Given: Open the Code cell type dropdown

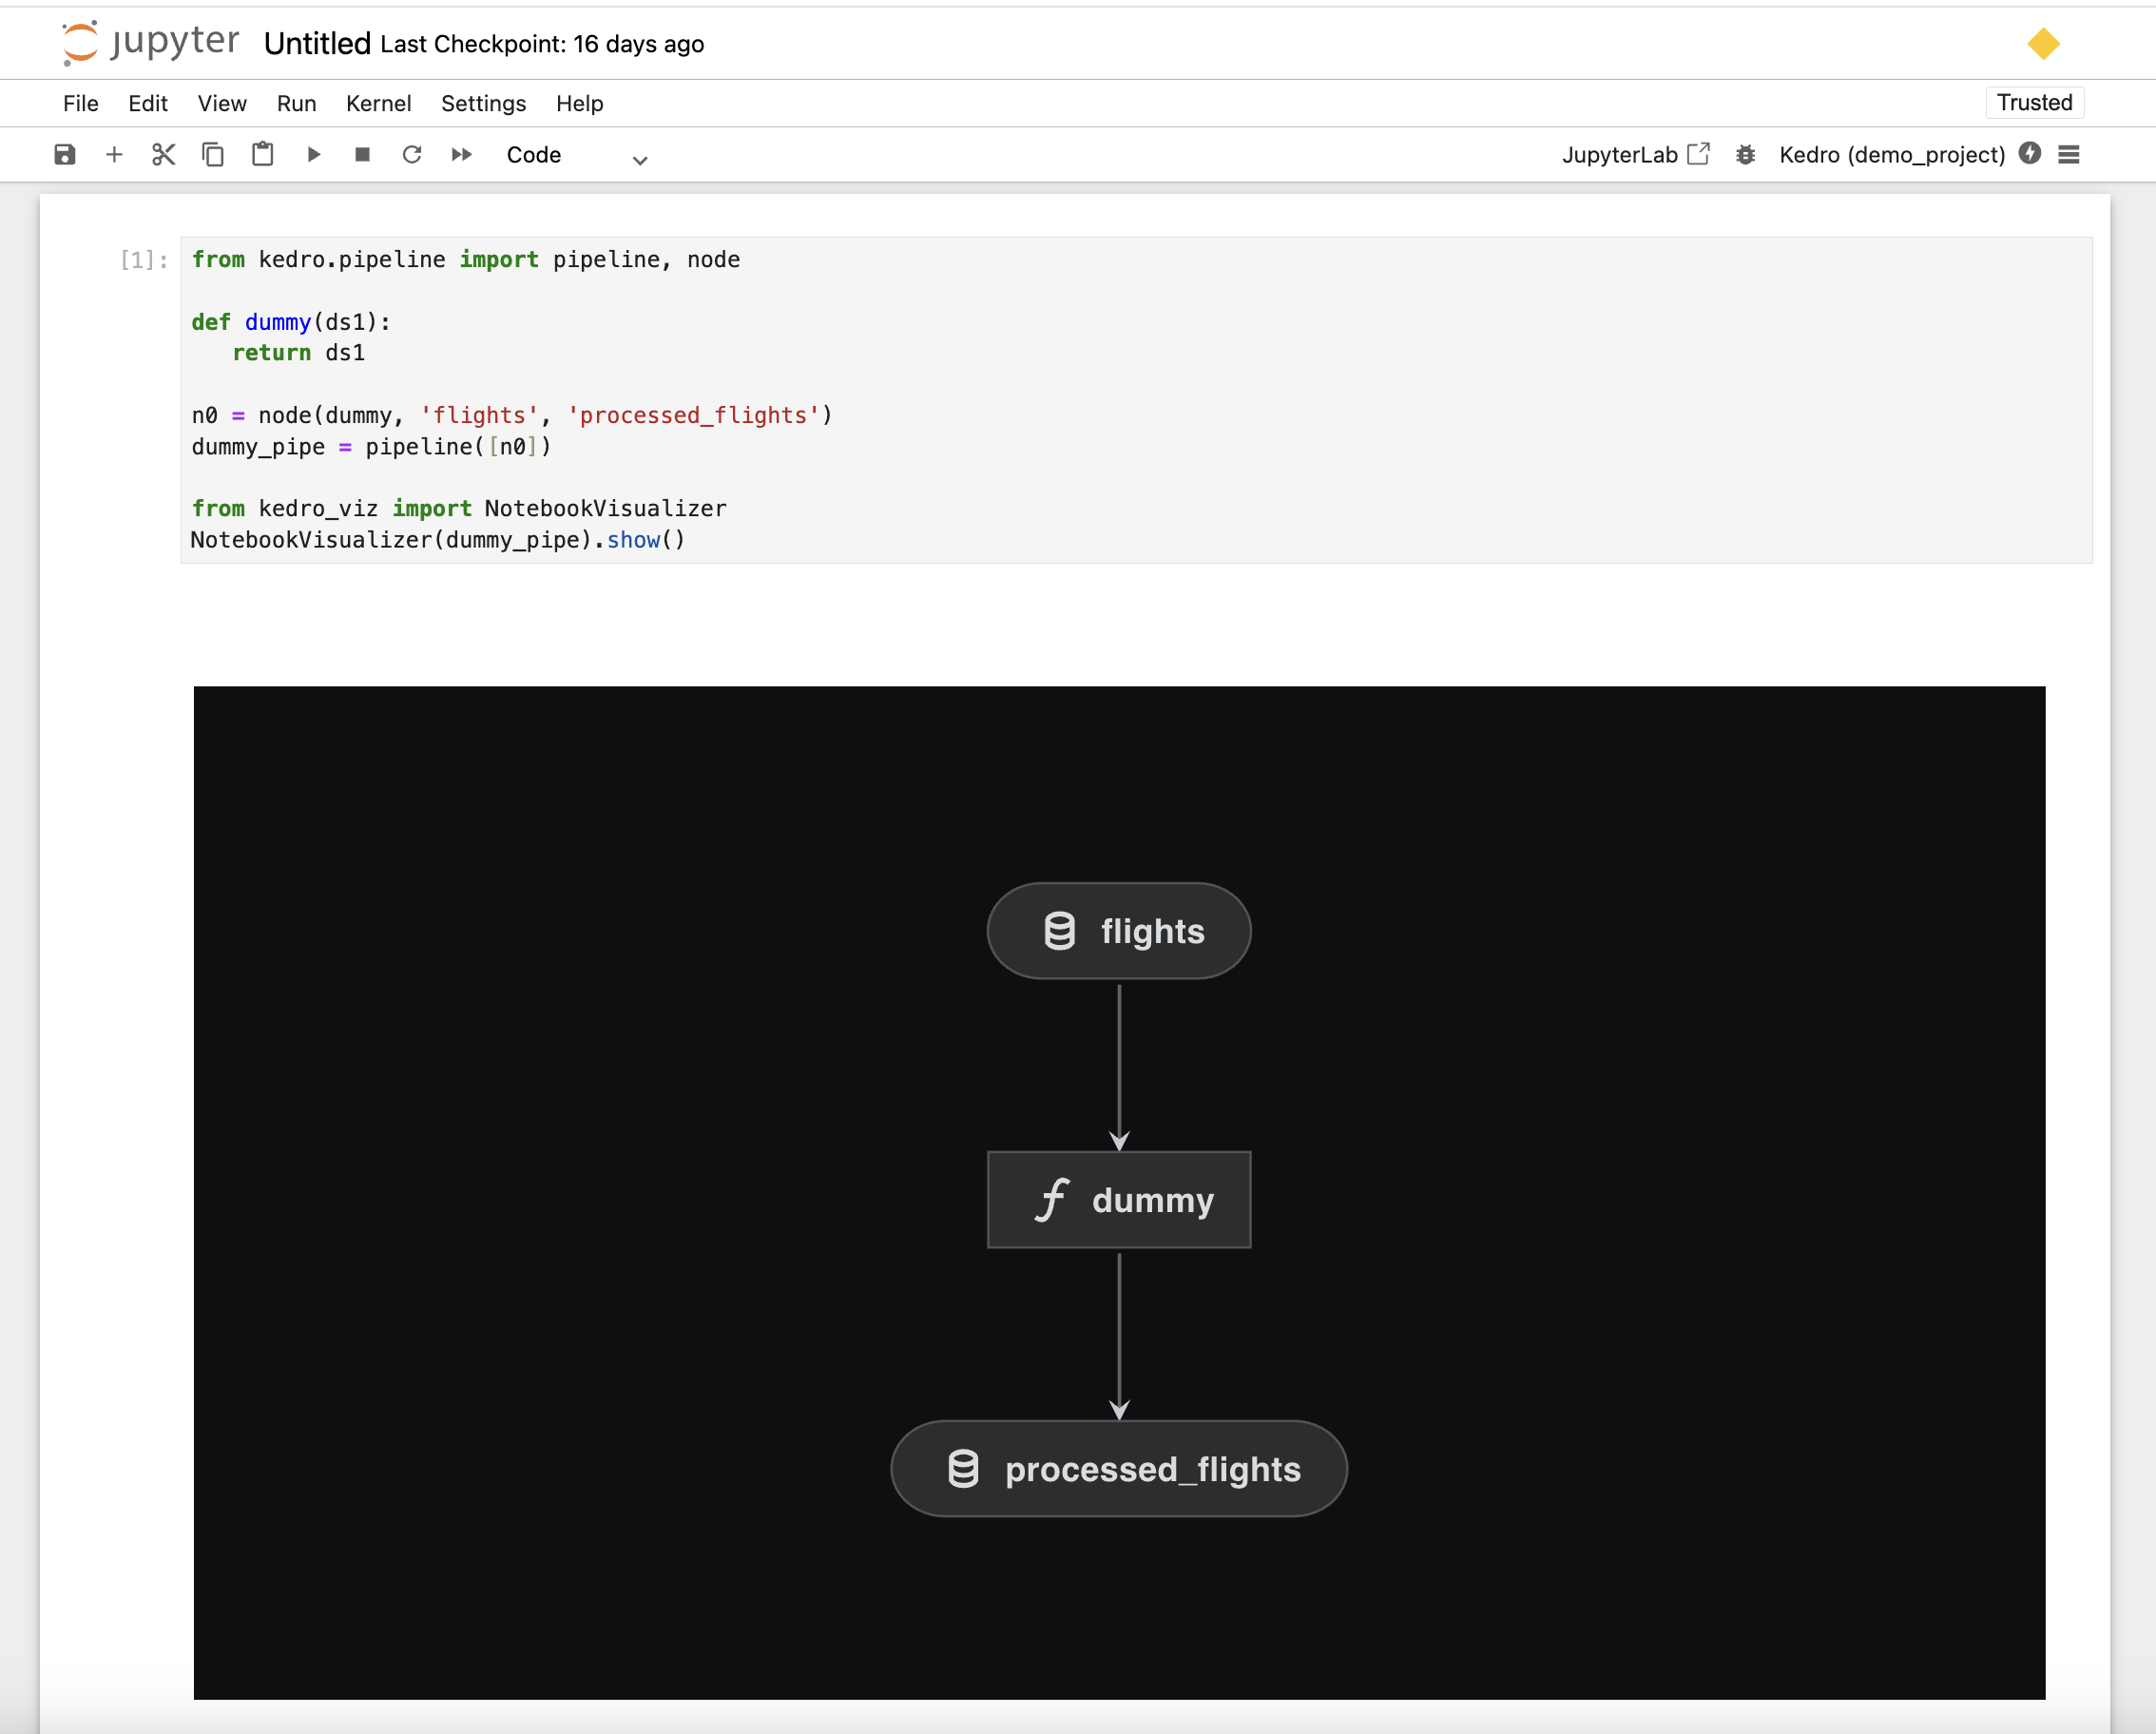Looking at the screenshot, I should point(577,155).
